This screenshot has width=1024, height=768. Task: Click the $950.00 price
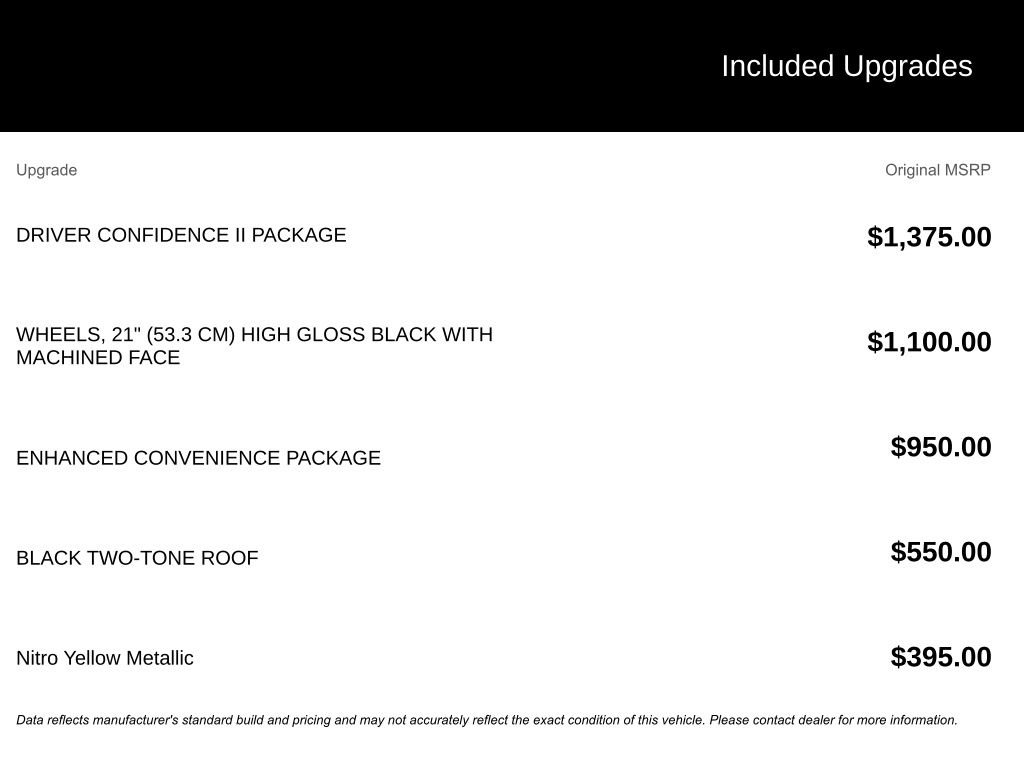941,447
